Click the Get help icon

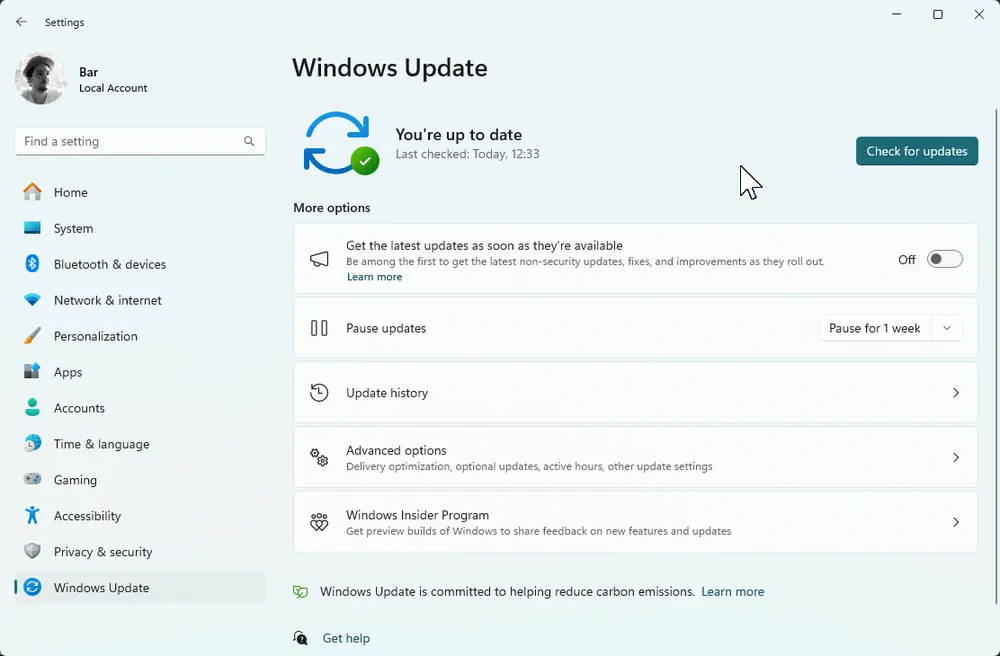click(300, 638)
